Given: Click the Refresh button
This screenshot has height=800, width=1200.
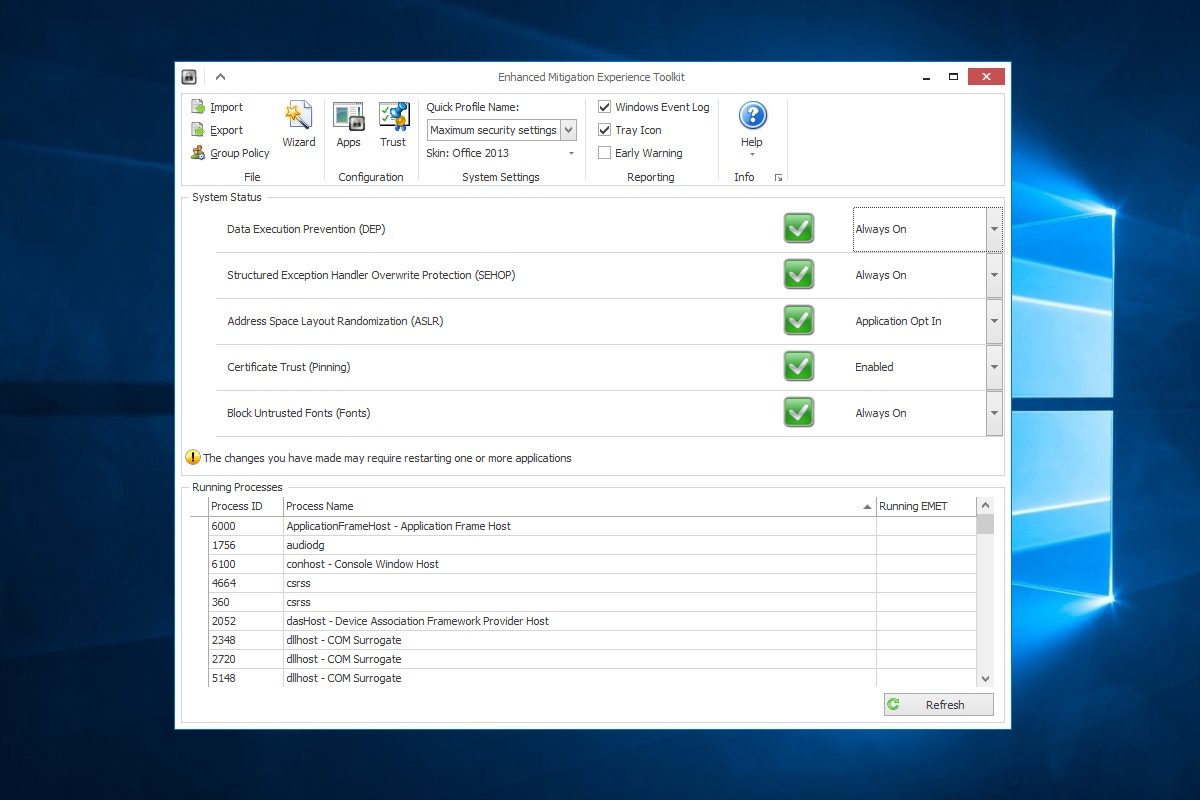Looking at the screenshot, I should tap(939, 705).
